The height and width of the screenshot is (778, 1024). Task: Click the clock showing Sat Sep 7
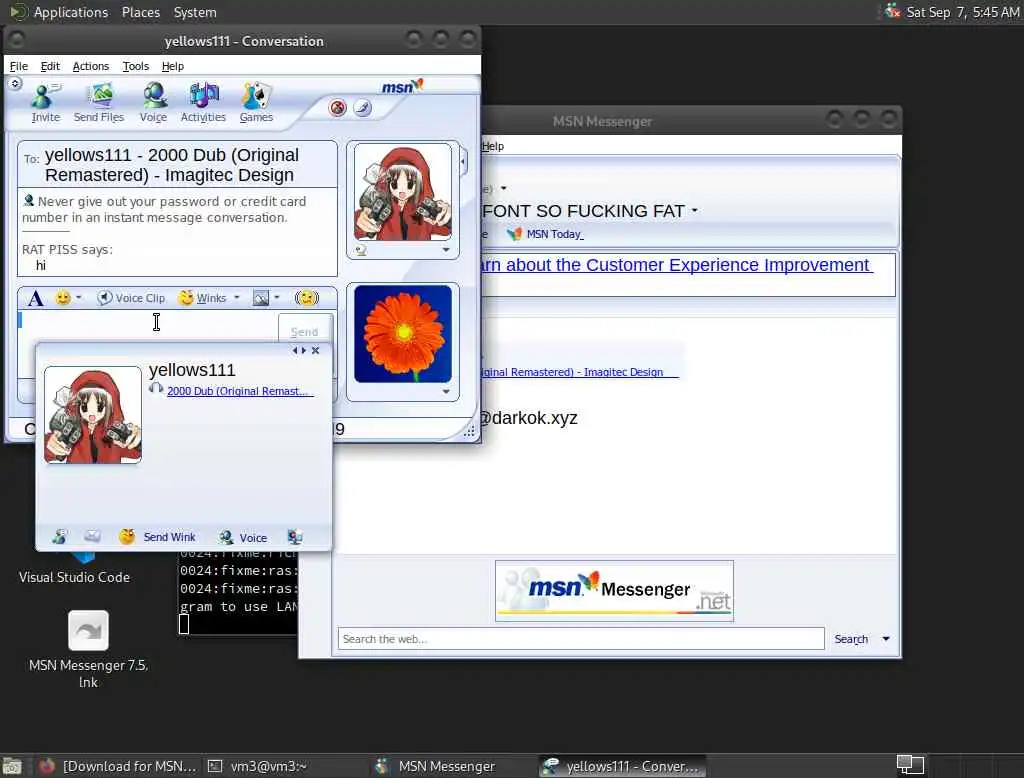point(963,12)
